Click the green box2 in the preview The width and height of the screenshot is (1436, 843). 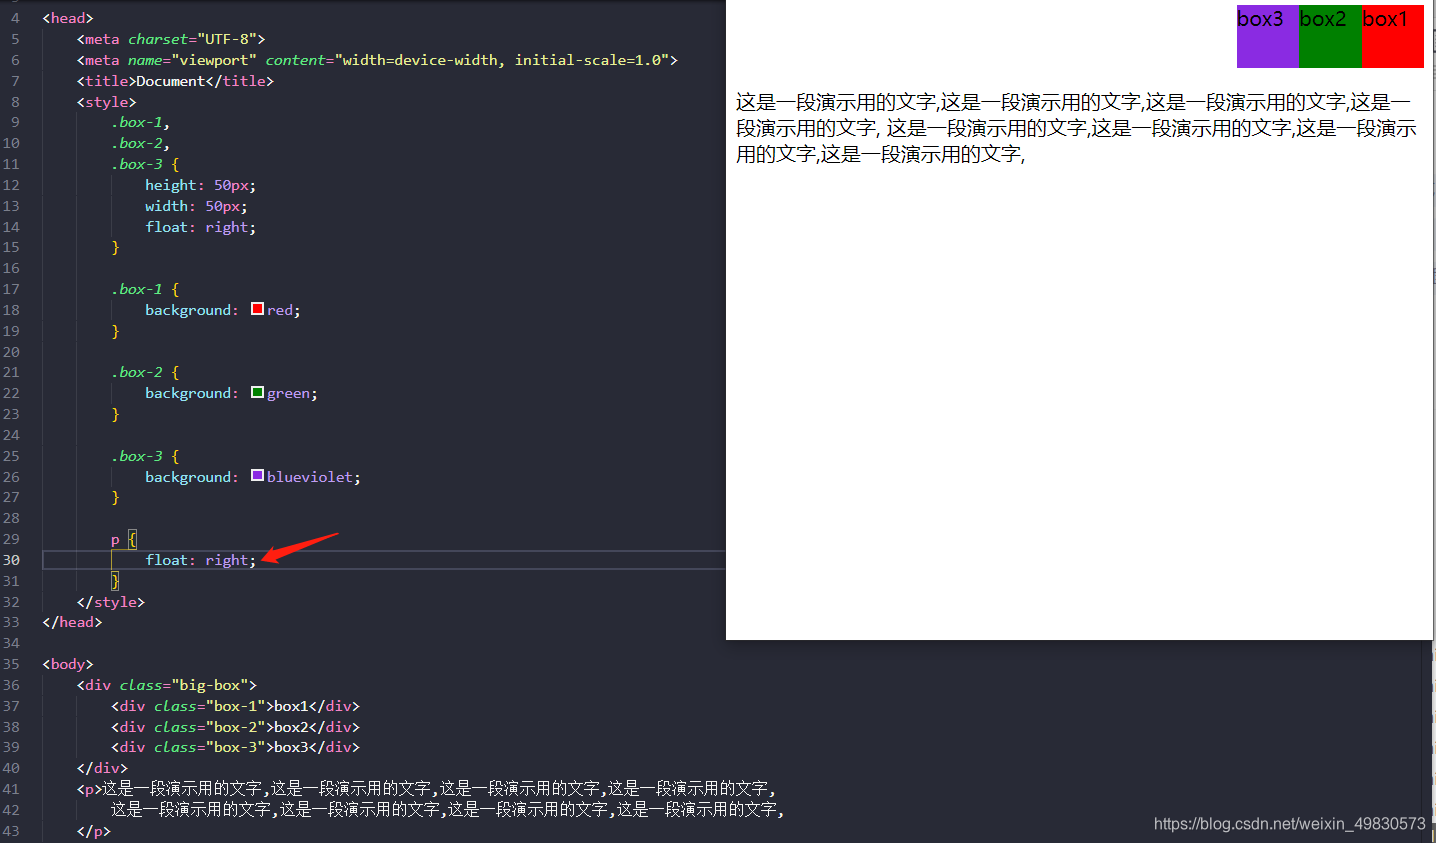pos(1330,37)
